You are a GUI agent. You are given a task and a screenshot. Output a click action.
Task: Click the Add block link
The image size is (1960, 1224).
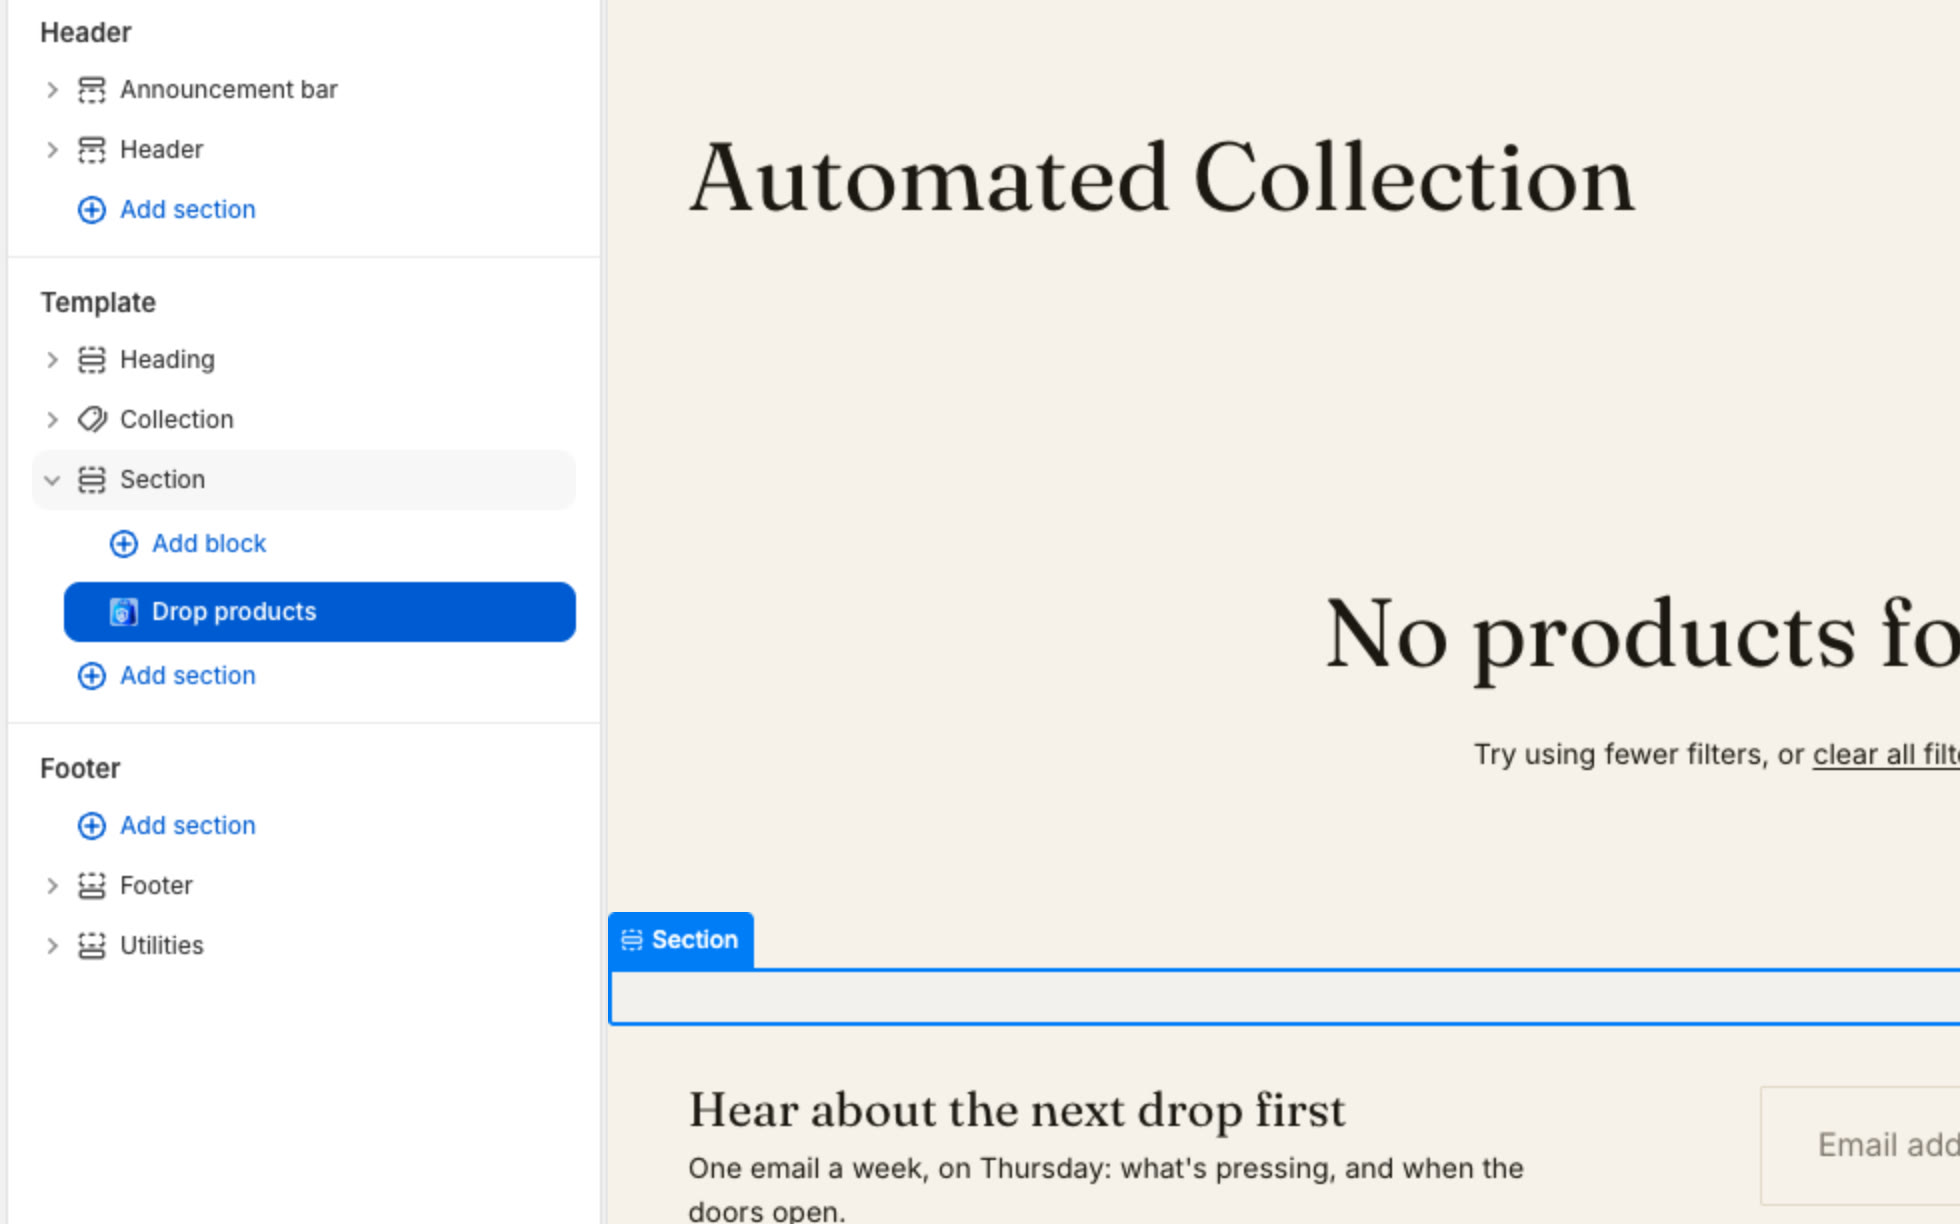tap(209, 544)
